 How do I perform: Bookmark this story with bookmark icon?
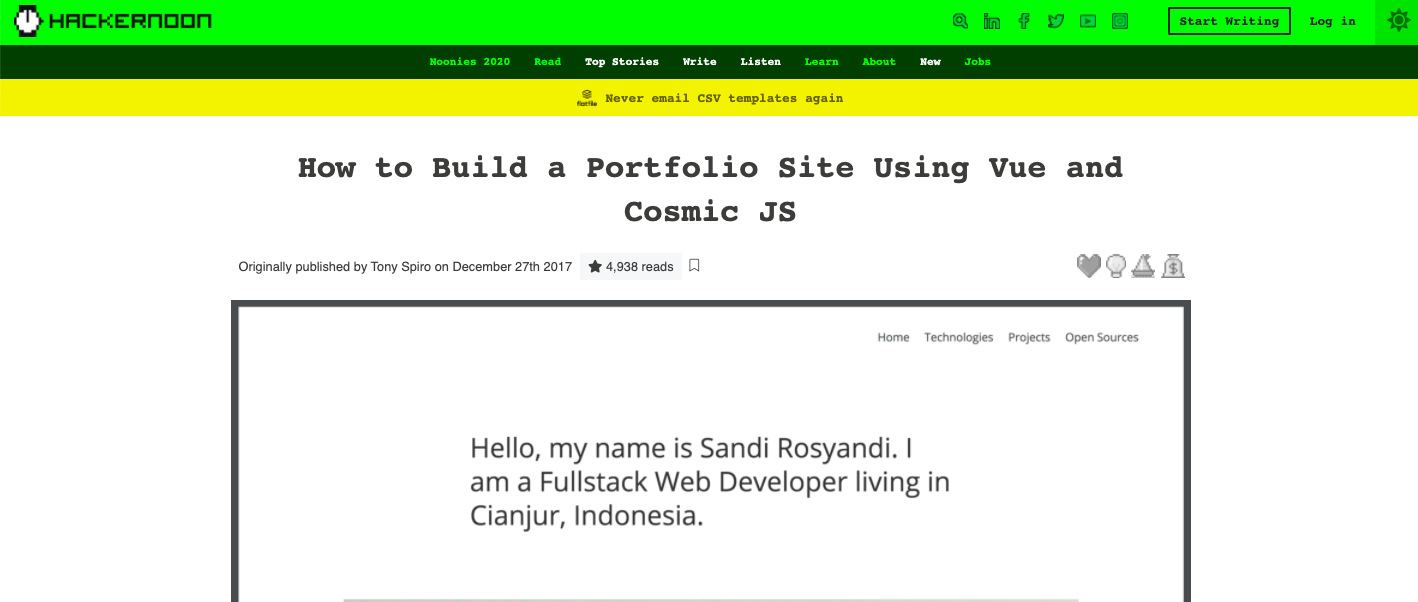(694, 266)
